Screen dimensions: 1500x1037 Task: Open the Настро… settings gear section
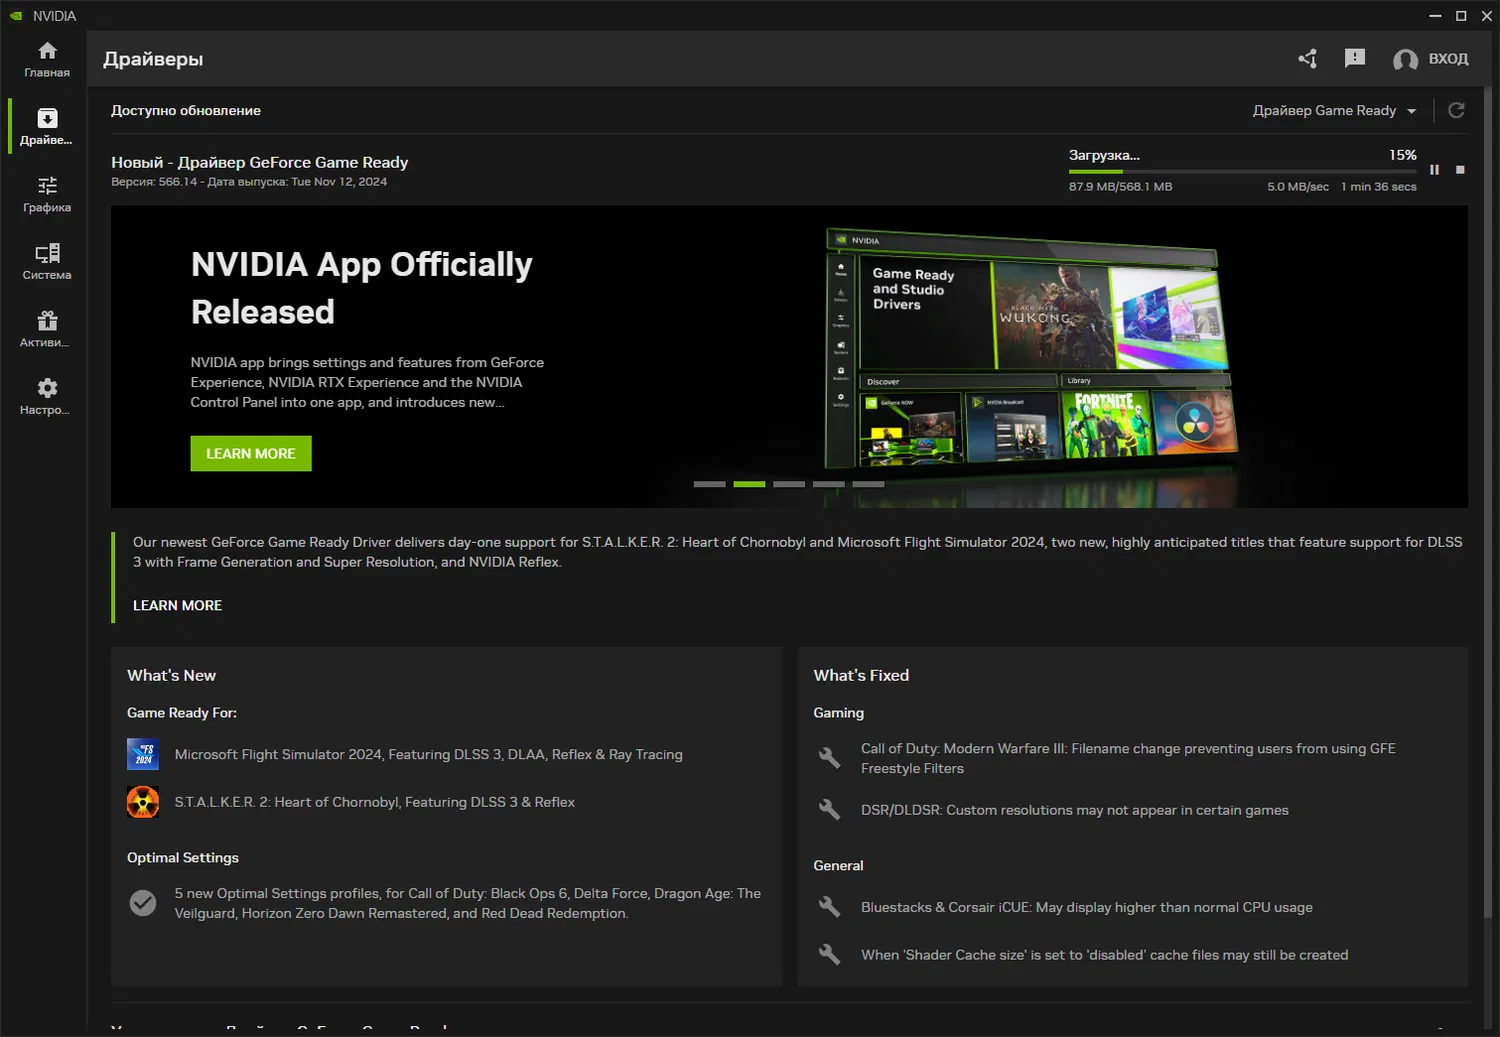click(47, 396)
